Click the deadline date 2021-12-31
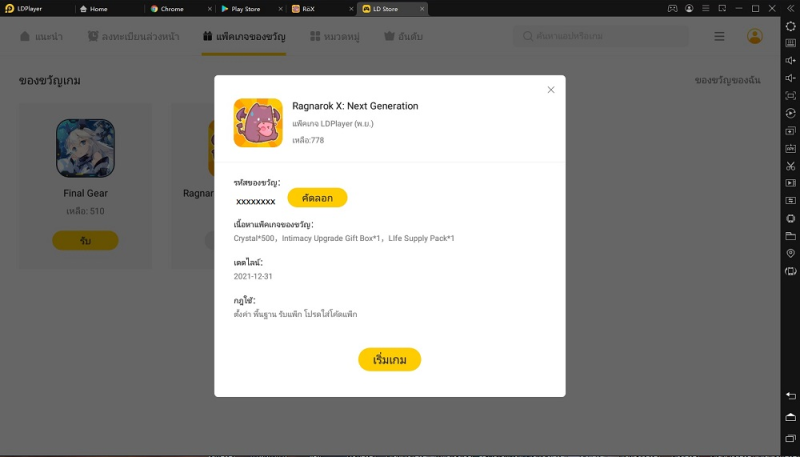800x457 pixels. 253,276
